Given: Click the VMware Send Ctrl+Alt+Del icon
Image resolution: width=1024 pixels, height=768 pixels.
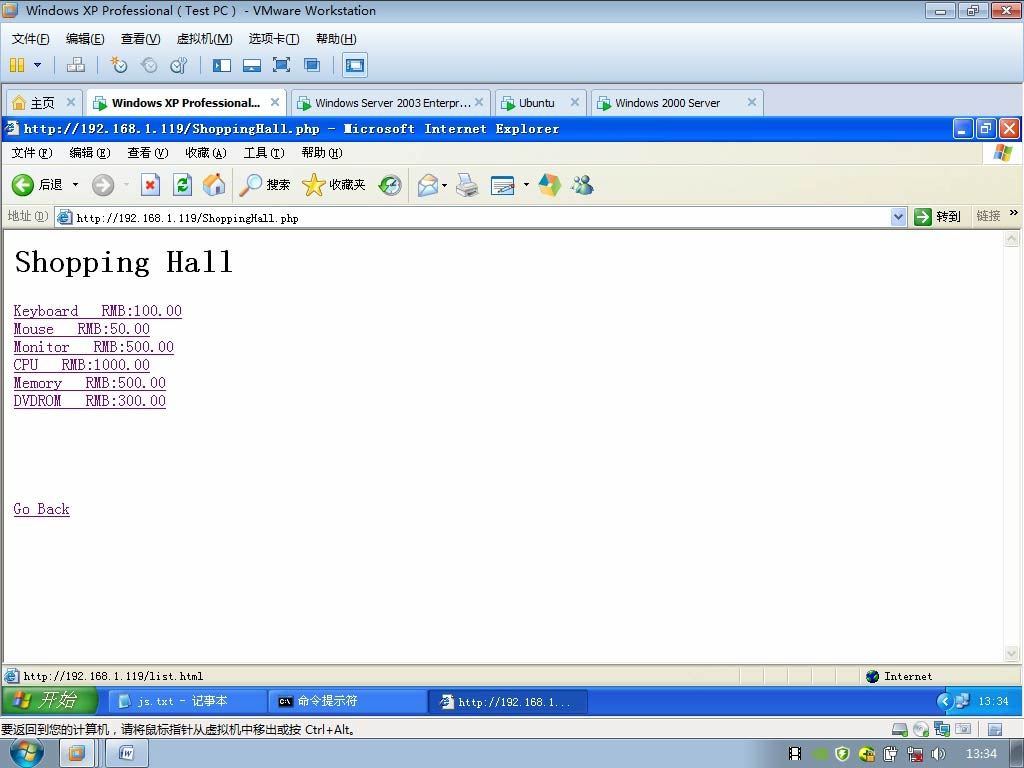Looking at the screenshot, I should pos(76,65).
